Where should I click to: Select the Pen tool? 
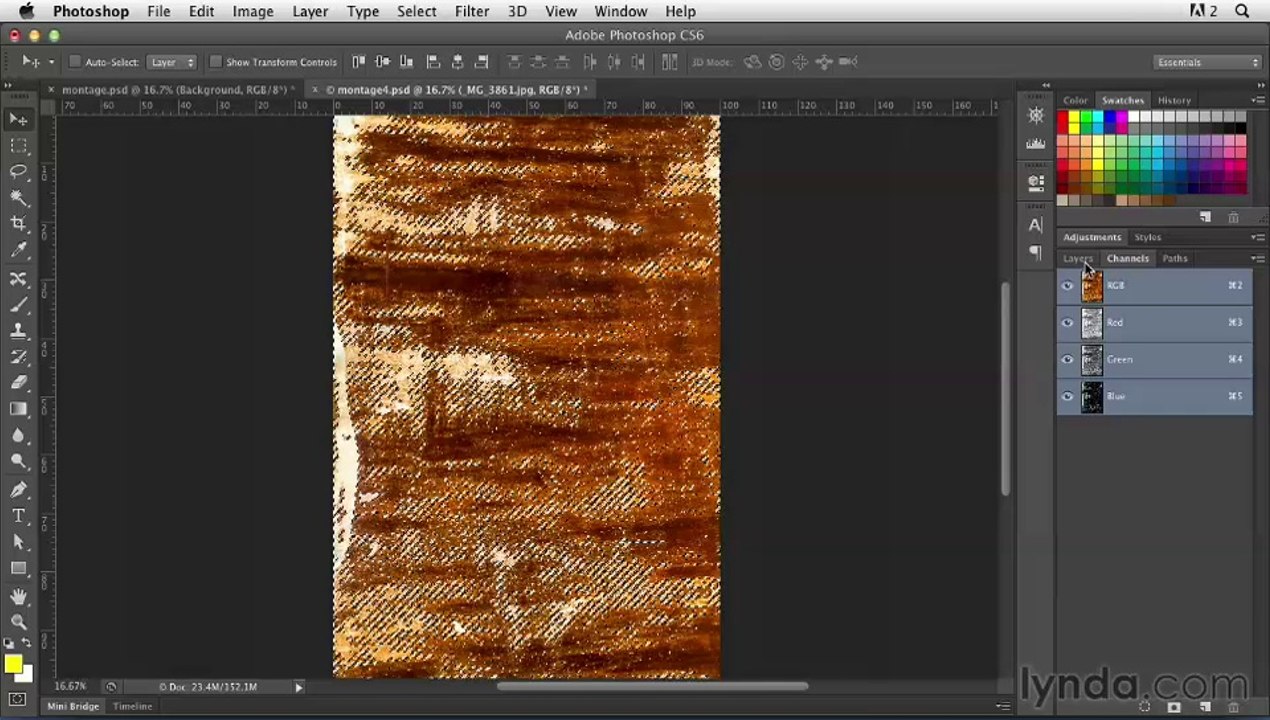tap(18, 490)
